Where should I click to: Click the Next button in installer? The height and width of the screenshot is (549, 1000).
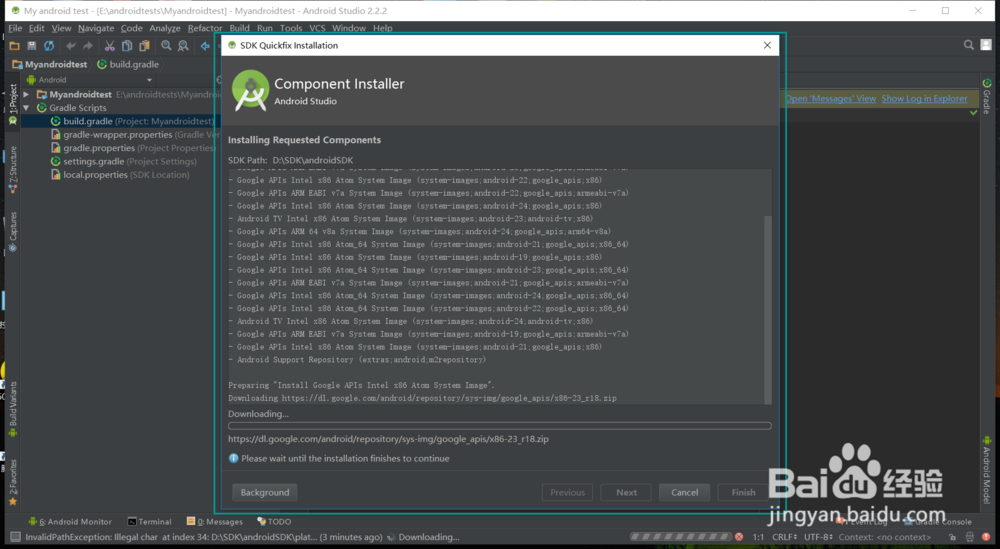(x=626, y=492)
